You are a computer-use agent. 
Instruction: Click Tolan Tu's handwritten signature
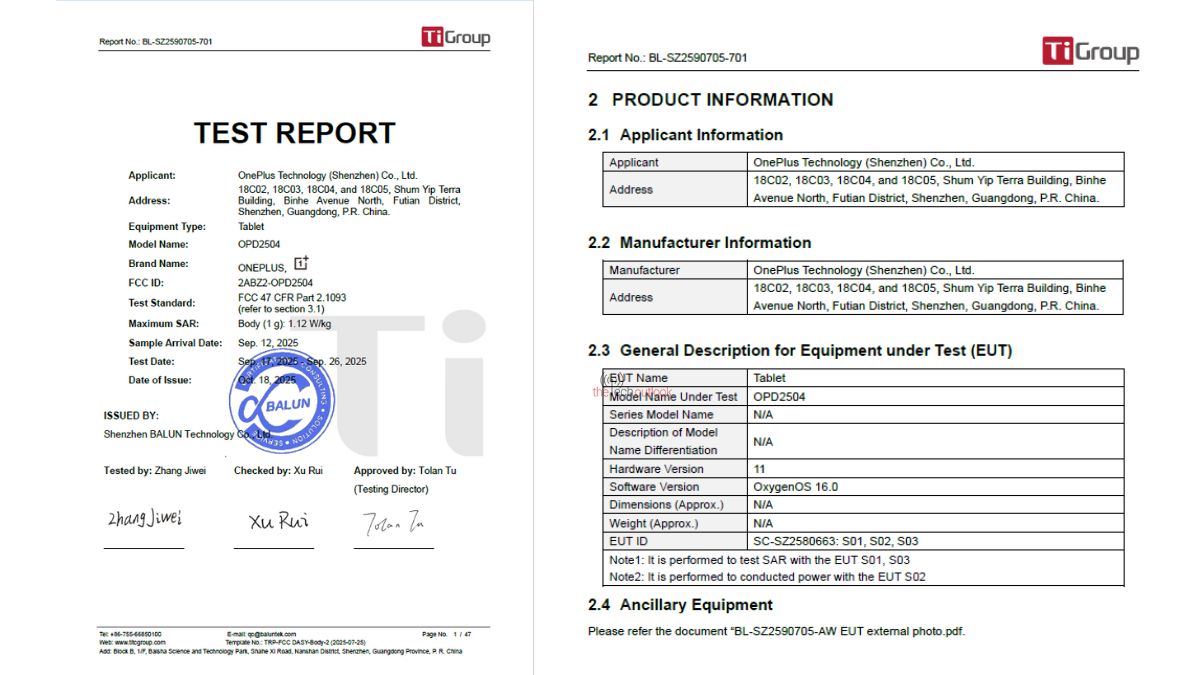[393, 523]
